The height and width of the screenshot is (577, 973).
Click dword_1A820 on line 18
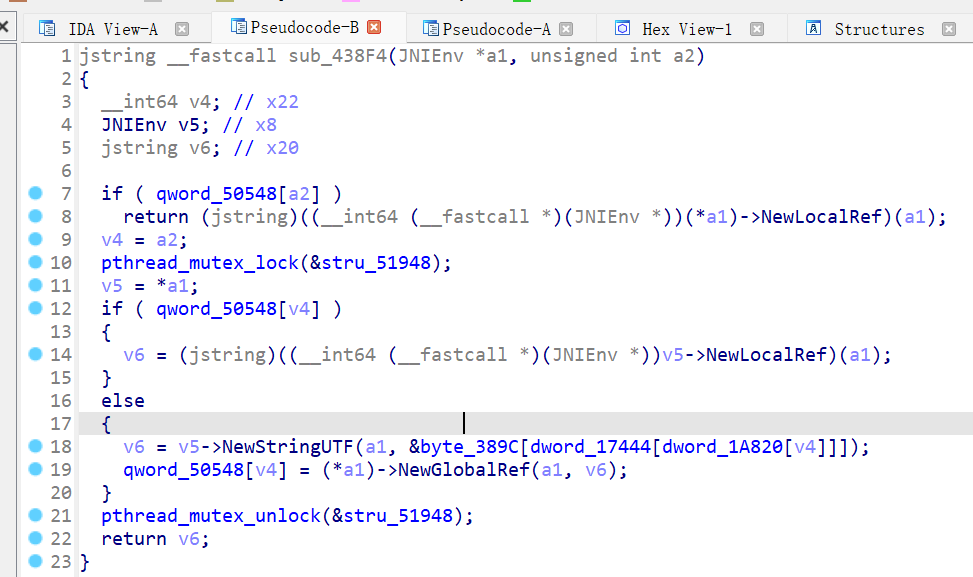click(x=722, y=447)
